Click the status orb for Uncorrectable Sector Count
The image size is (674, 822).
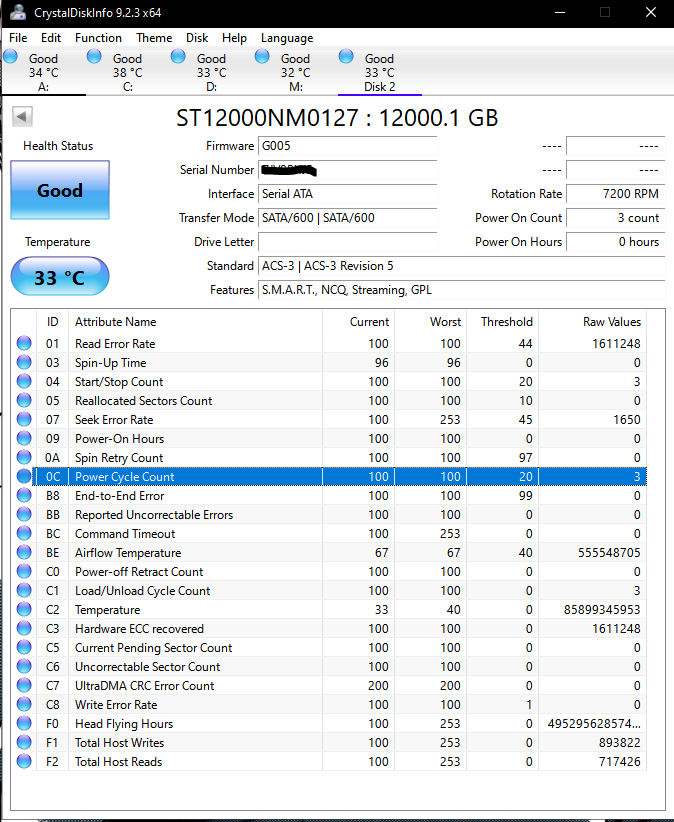pos(24,666)
